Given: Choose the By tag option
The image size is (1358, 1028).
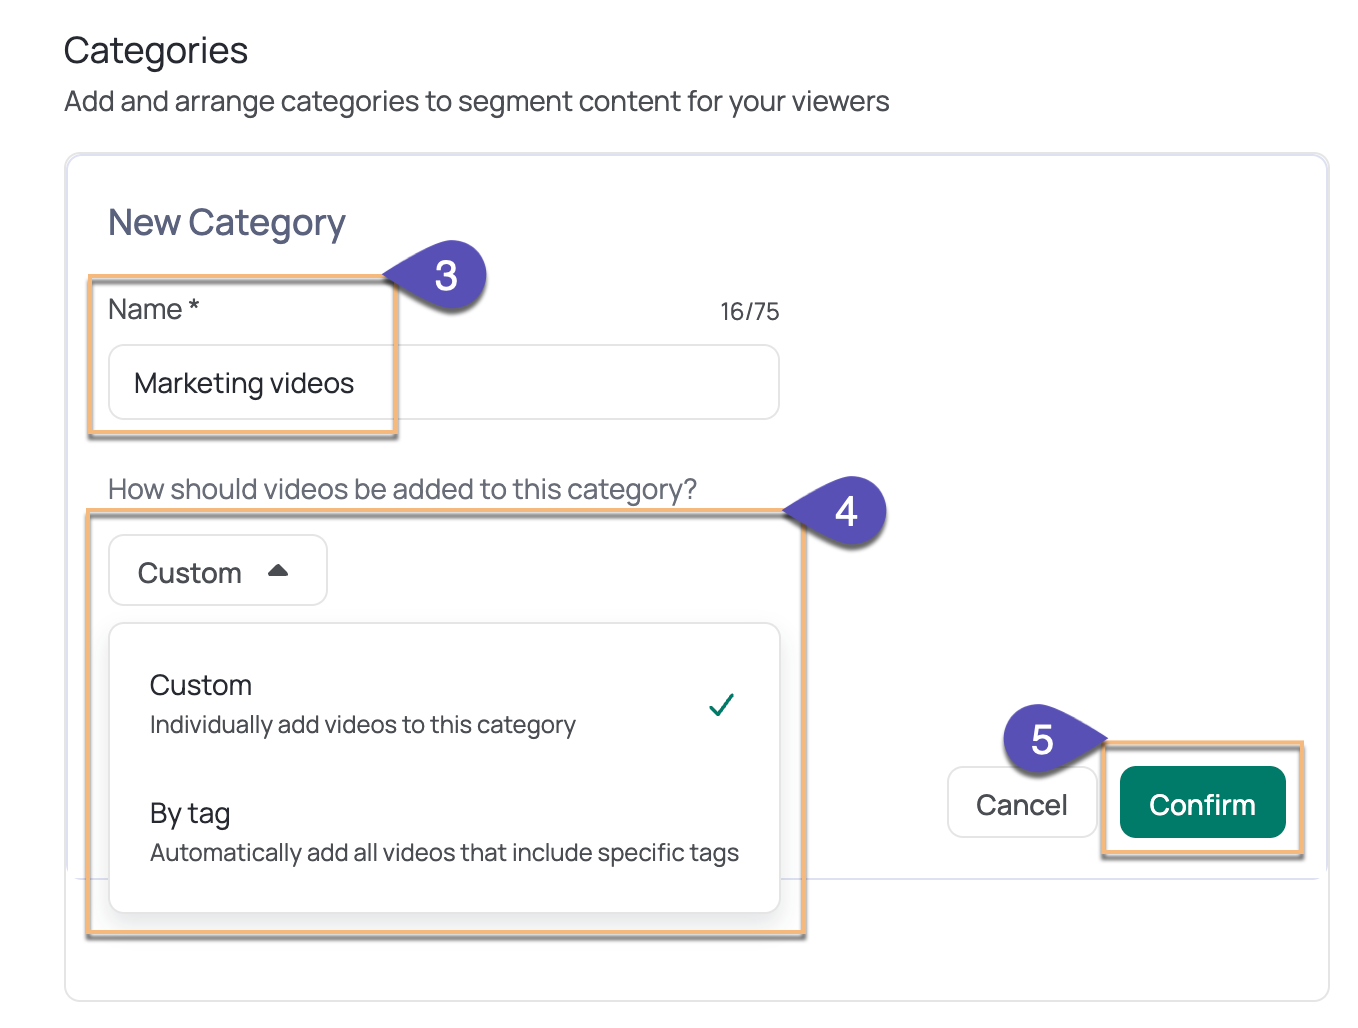Looking at the screenshot, I should coord(443,832).
